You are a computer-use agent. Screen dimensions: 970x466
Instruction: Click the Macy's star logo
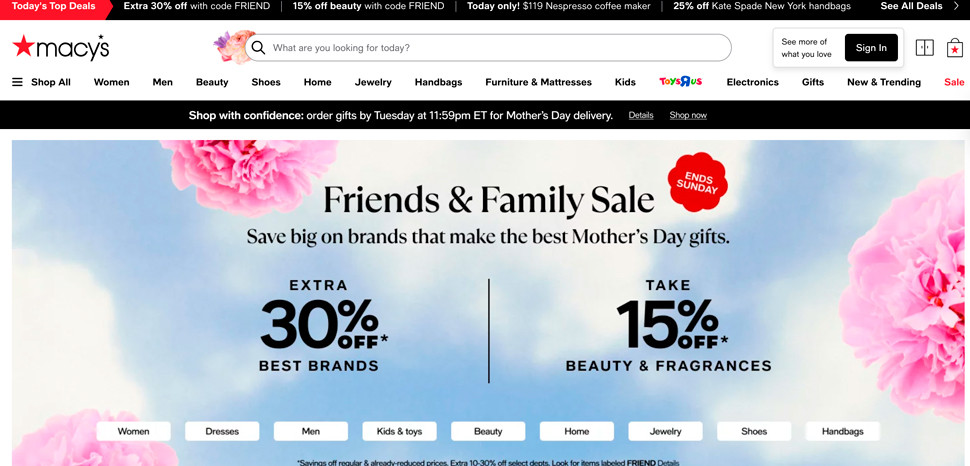pyautogui.click(x=61, y=48)
